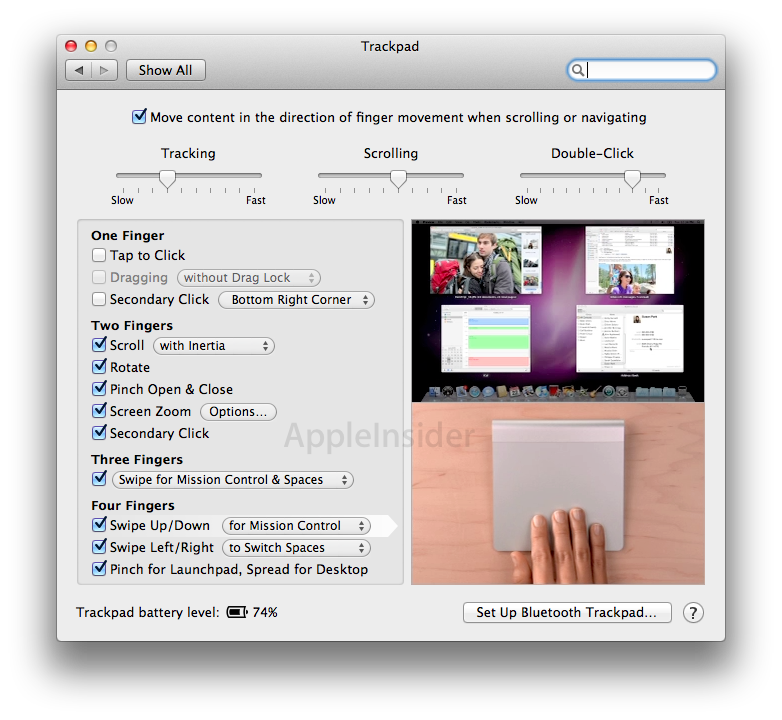Click the One Finger section heading
This screenshot has width=782, height=720.
128,235
